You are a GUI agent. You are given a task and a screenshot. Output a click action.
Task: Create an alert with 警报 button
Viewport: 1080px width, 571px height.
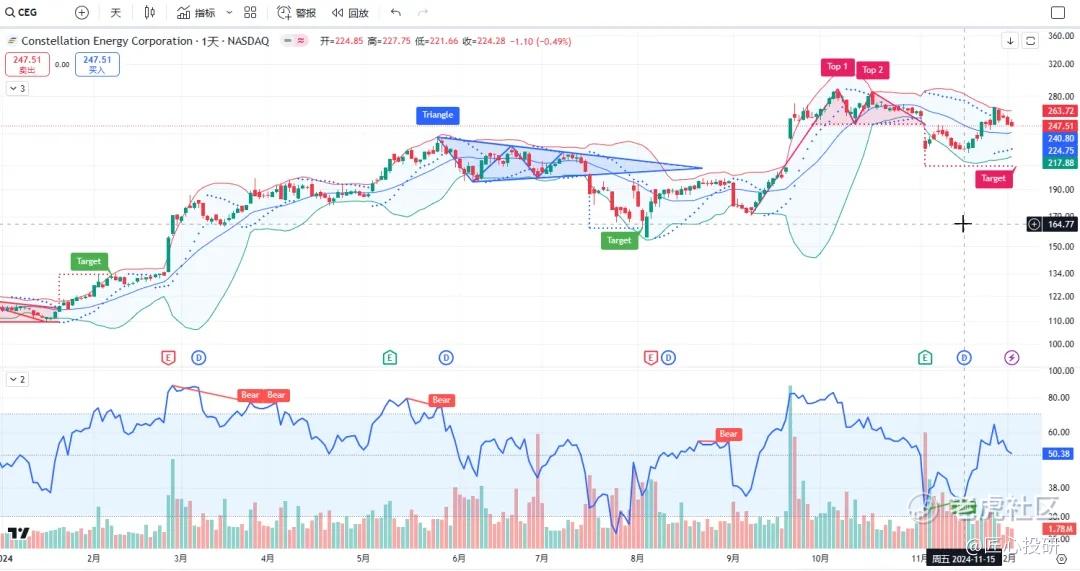click(x=296, y=12)
